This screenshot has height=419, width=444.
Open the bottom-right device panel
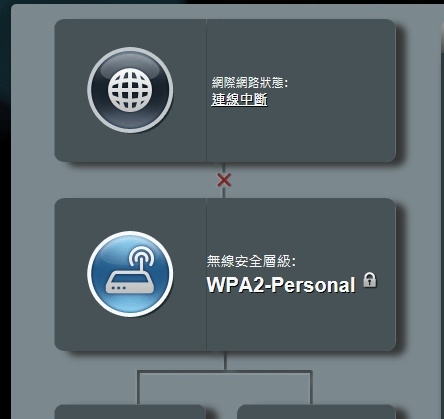pos(316,412)
